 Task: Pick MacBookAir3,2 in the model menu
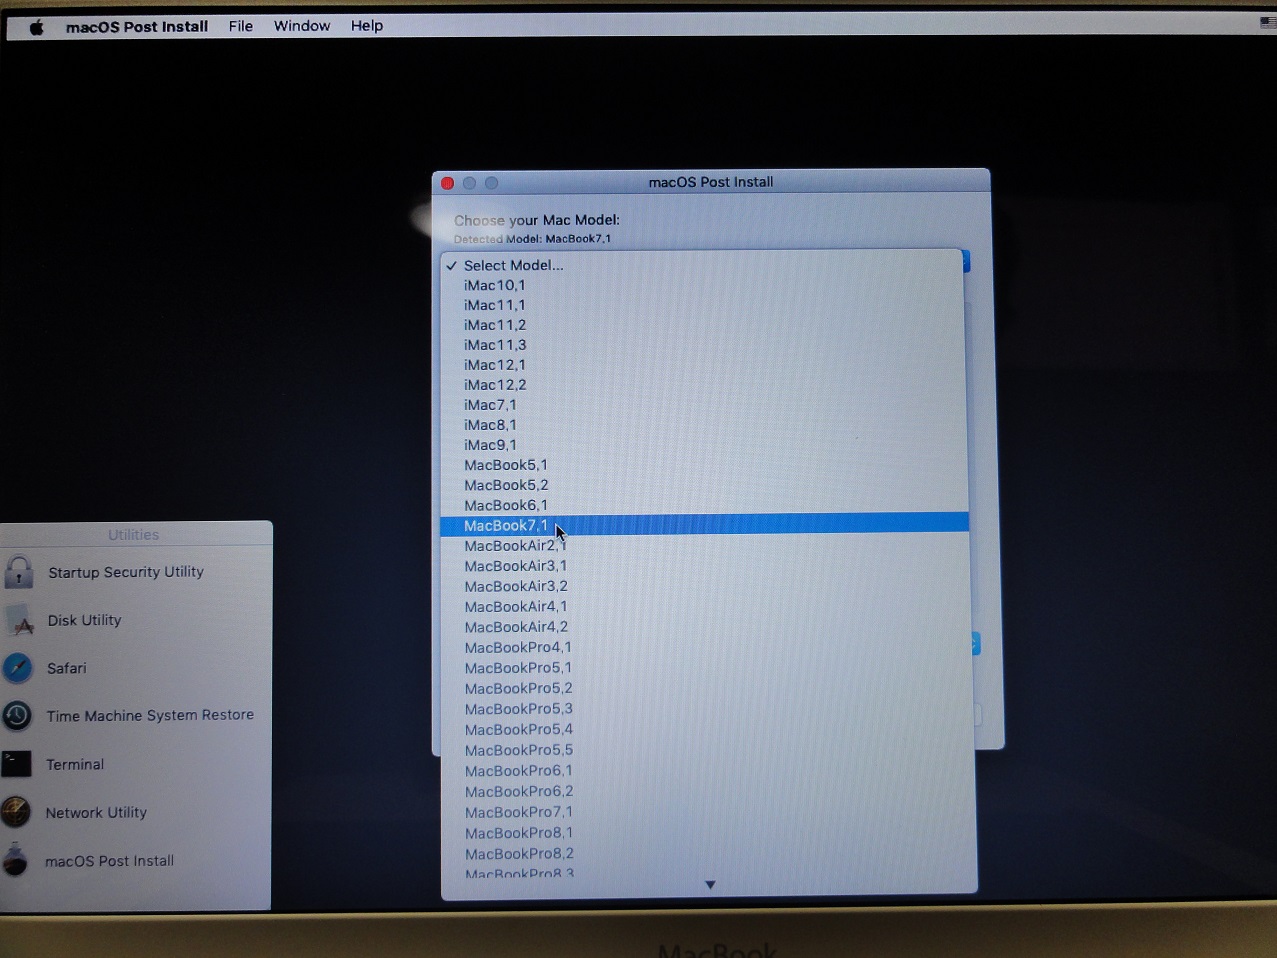click(x=705, y=586)
